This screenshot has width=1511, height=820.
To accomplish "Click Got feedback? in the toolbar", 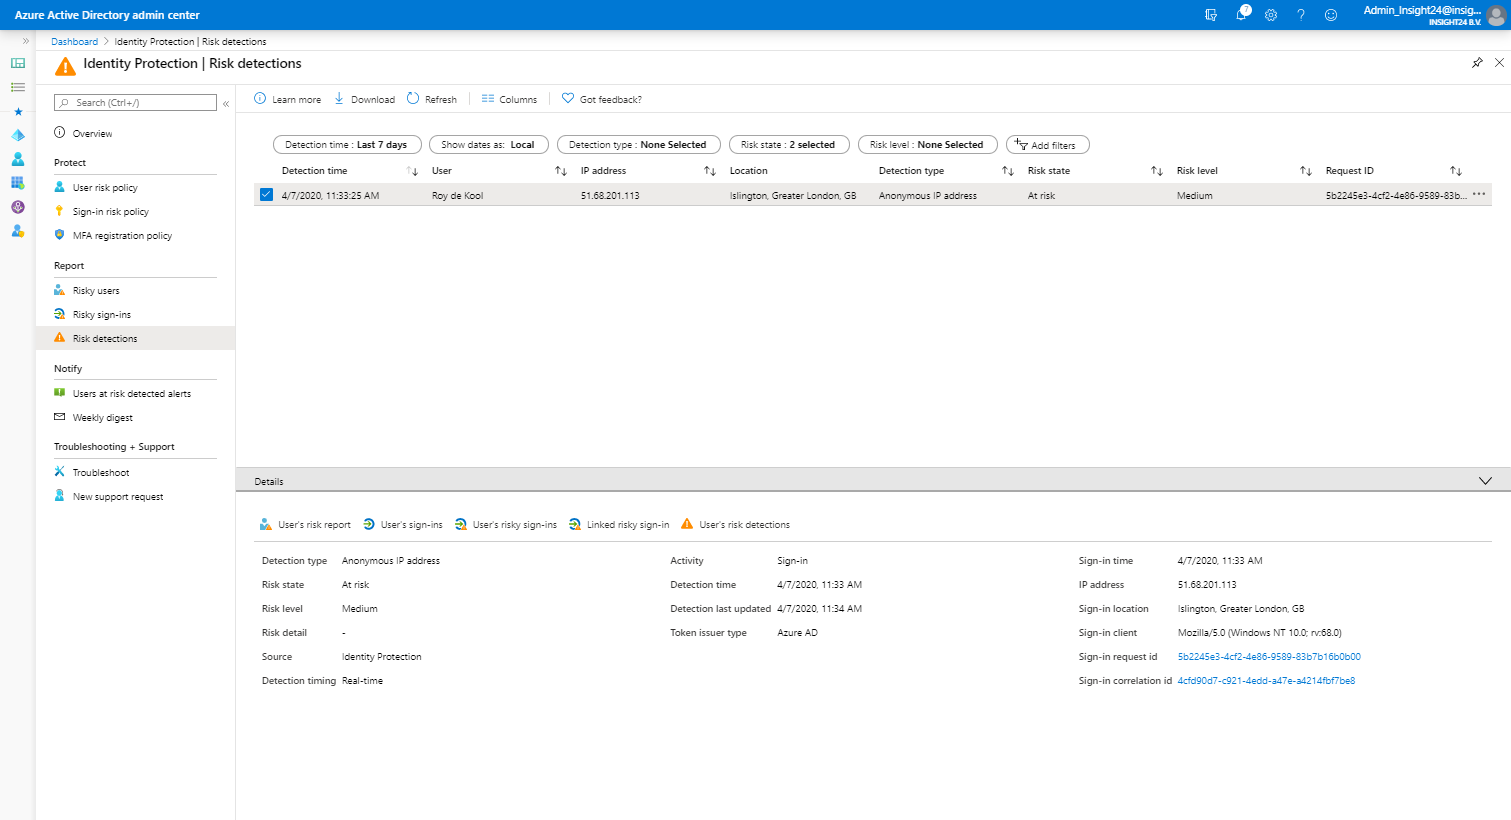I will click(x=602, y=99).
